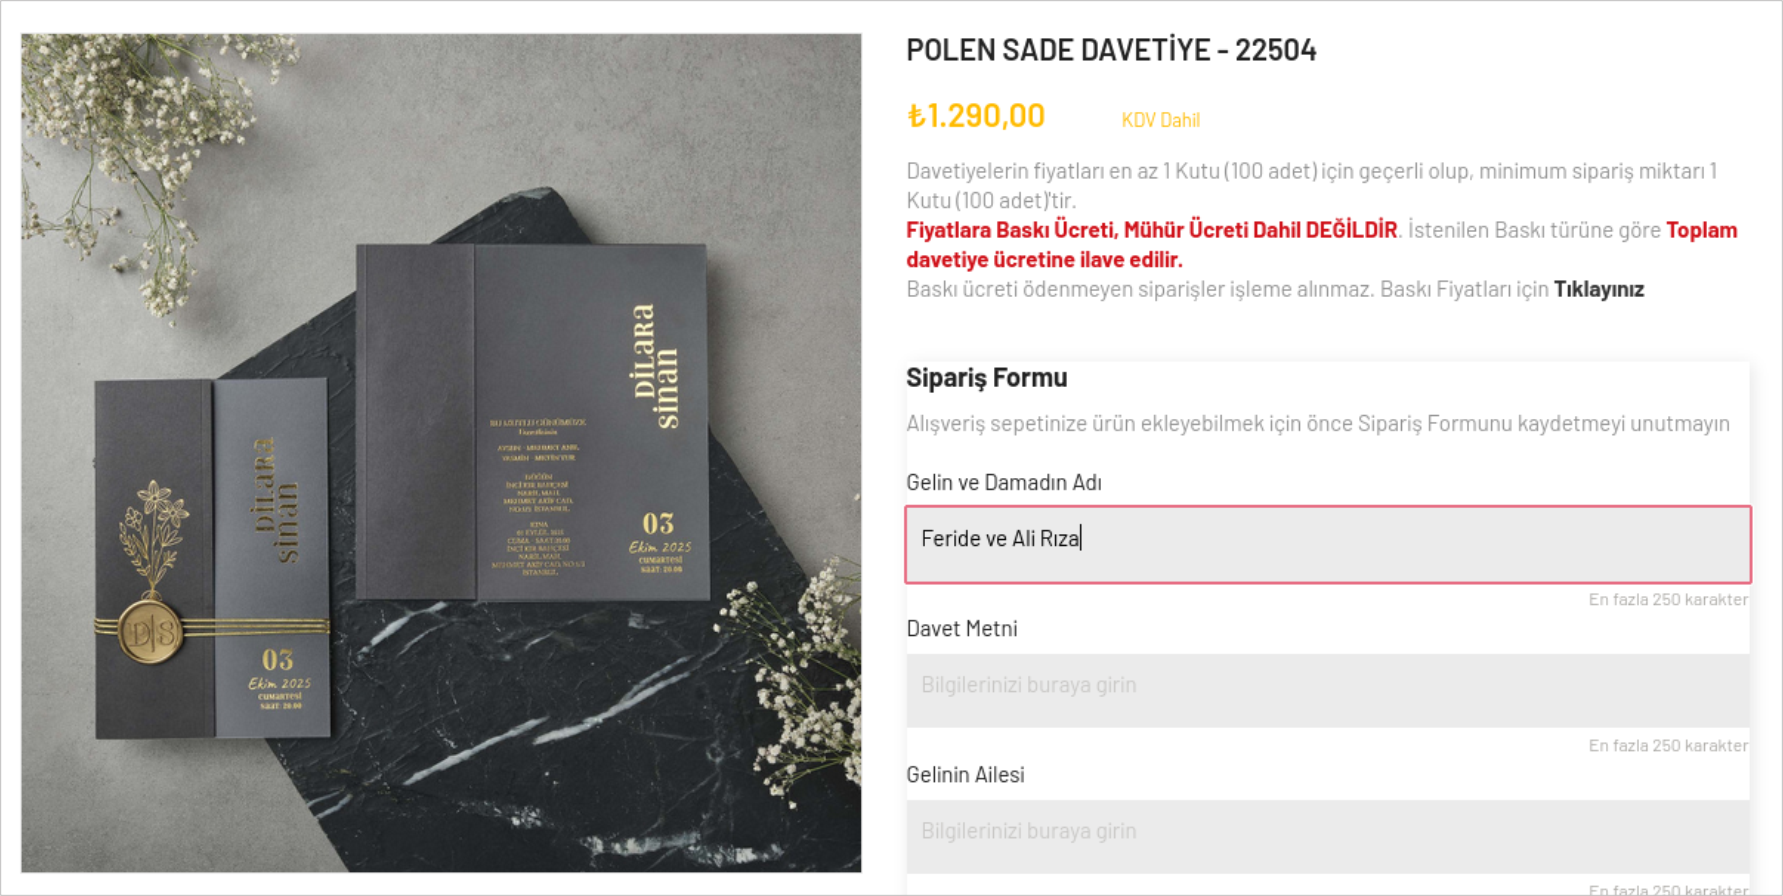Click the minimum order description paragraph
1783x896 pixels.
(x=1312, y=185)
